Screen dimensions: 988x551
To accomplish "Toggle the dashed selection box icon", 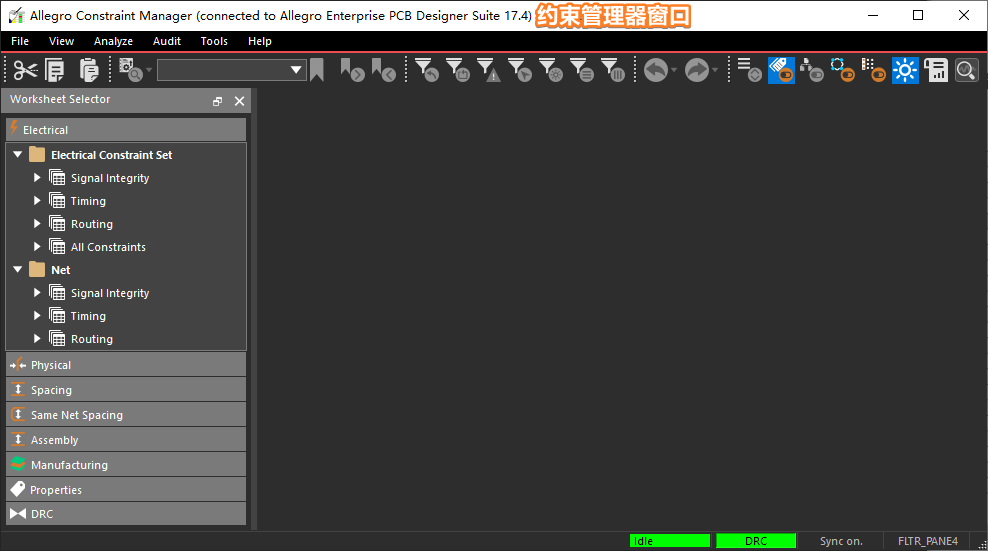I will click(842, 70).
